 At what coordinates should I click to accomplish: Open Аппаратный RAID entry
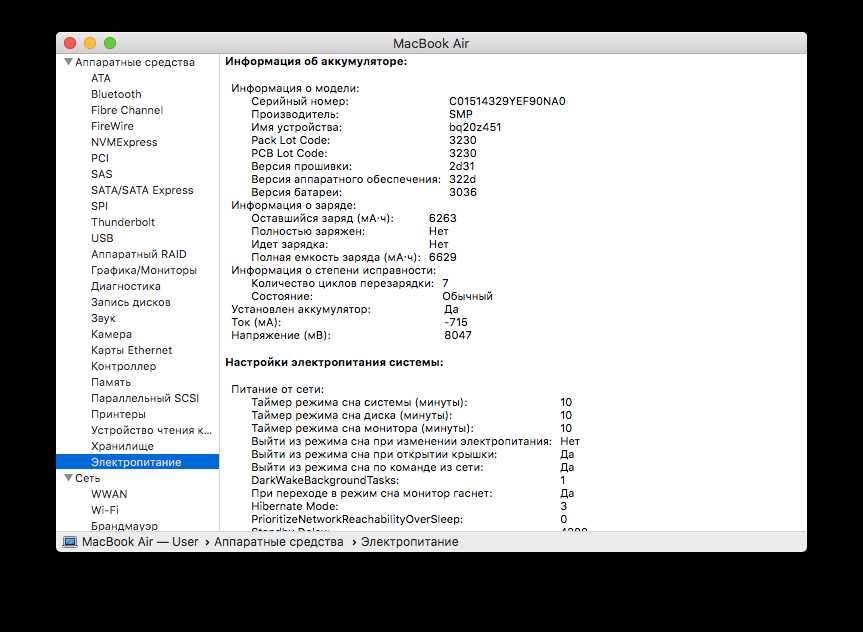(139, 254)
